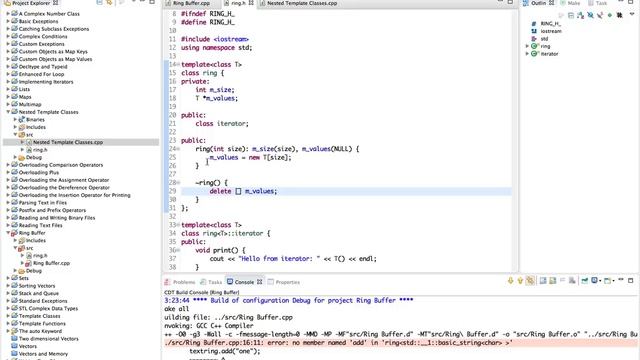Image resolution: width=640 pixels, height=360 pixels.
Task: Toggle Show Error in Editor in the Console toolbar
Action: pos(530,281)
